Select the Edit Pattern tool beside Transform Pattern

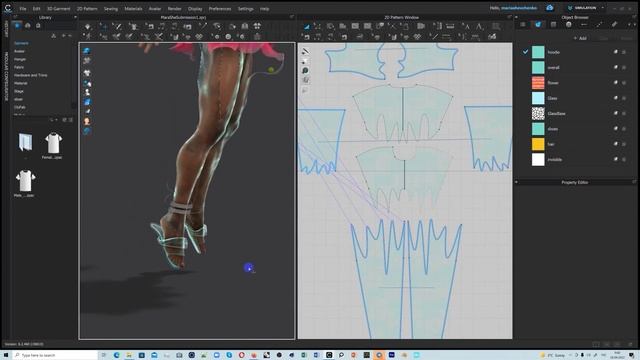(x=317, y=26)
